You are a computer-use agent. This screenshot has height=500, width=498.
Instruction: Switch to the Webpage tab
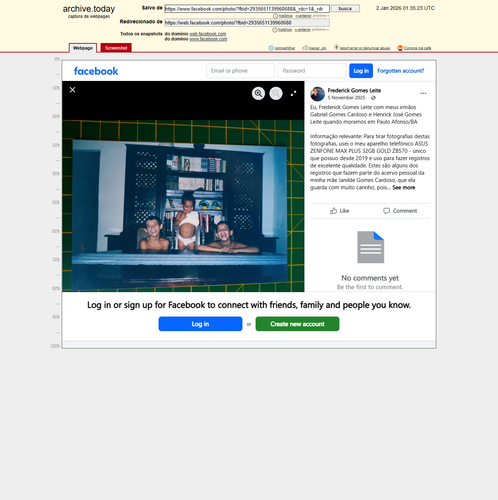pyautogui.click(x=83, y=48)
